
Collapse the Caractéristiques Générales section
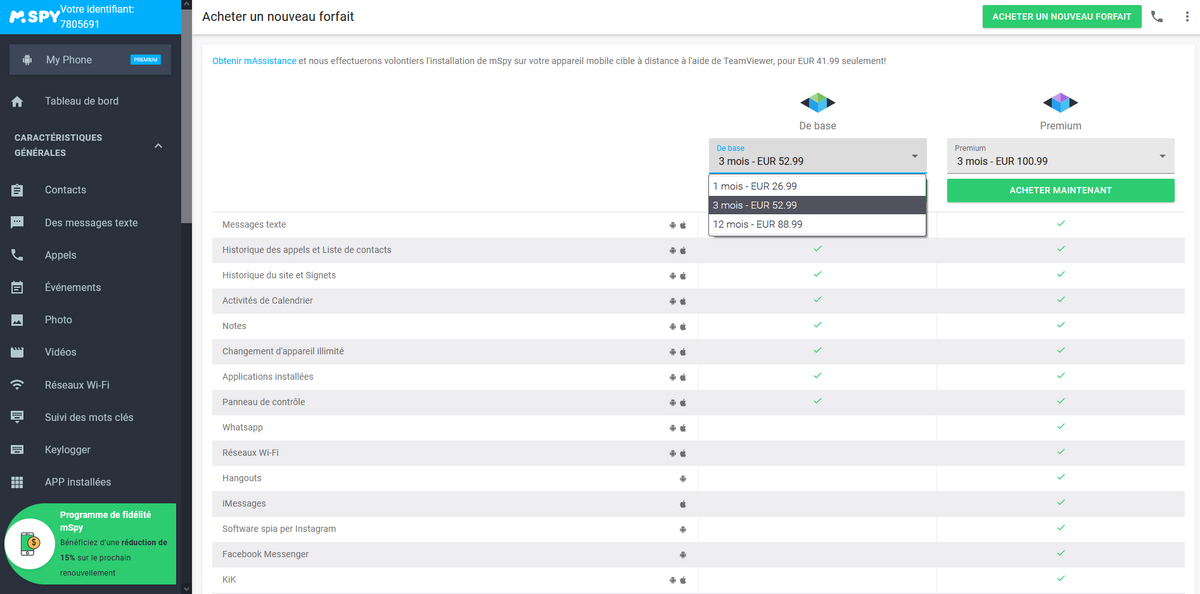(158, 146)
